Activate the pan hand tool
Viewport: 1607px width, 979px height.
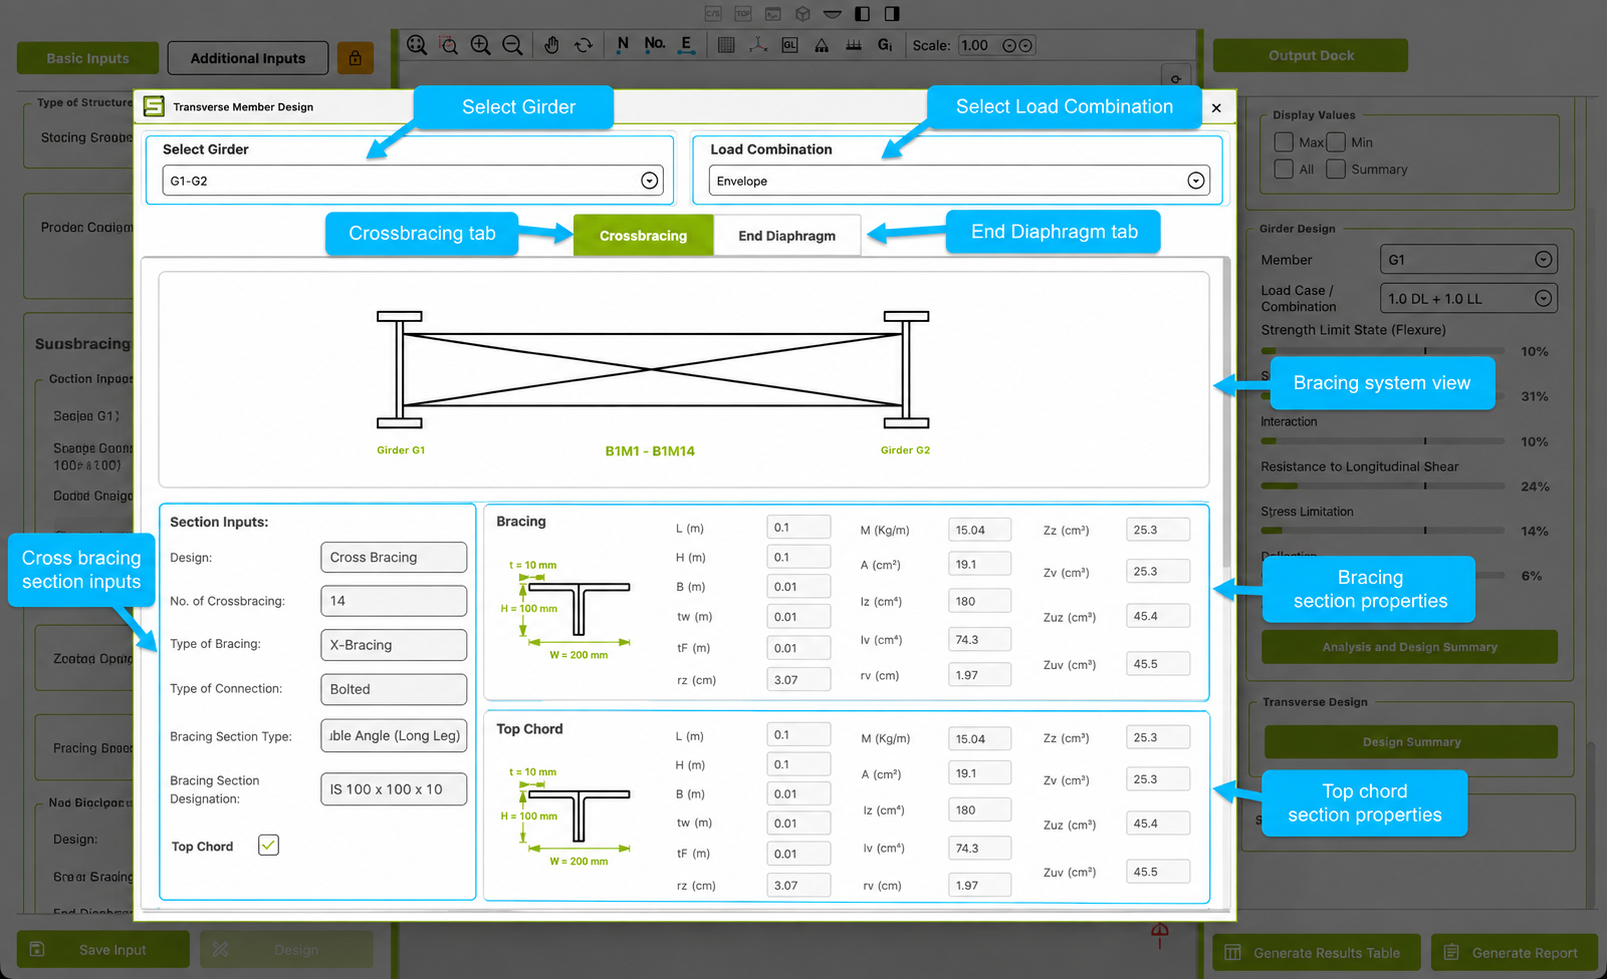[x=552, y=45]
